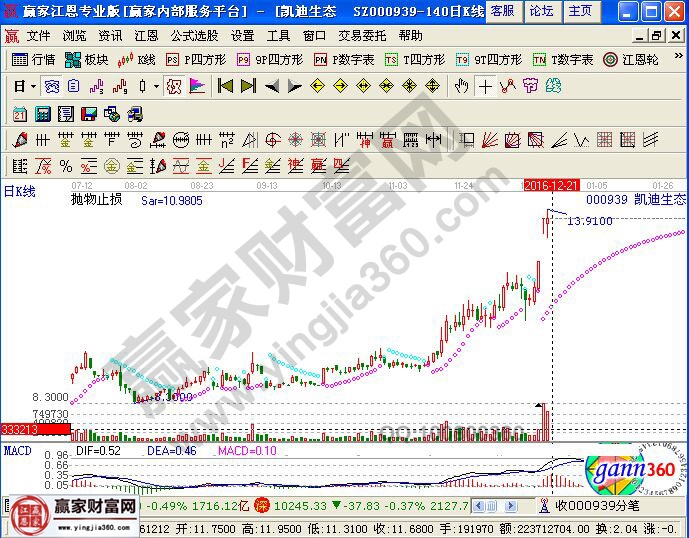Click the 客服 button in title bar

tap(502, 11)
